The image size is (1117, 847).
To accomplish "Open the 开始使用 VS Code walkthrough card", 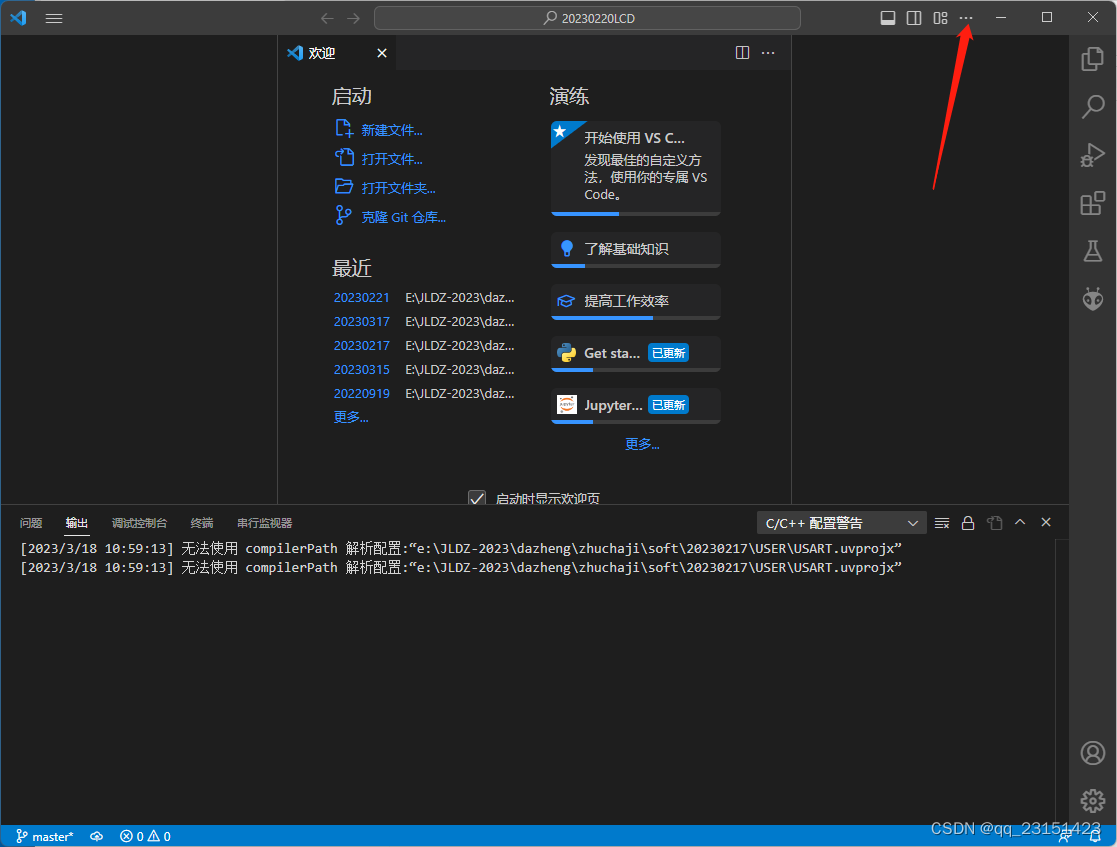I will (x=635, y=168).
